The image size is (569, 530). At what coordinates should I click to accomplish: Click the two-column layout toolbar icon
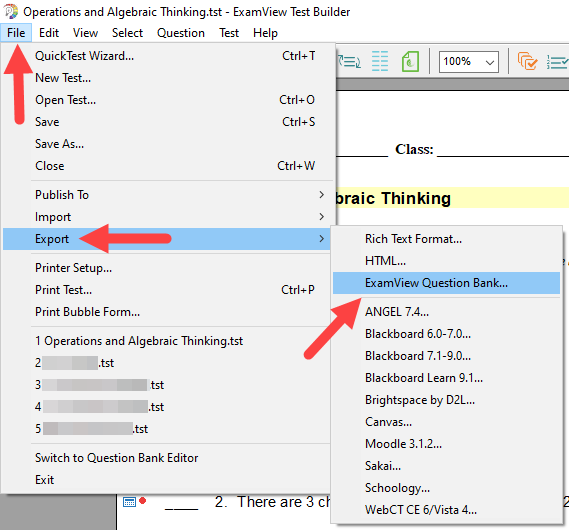(380, 61)
